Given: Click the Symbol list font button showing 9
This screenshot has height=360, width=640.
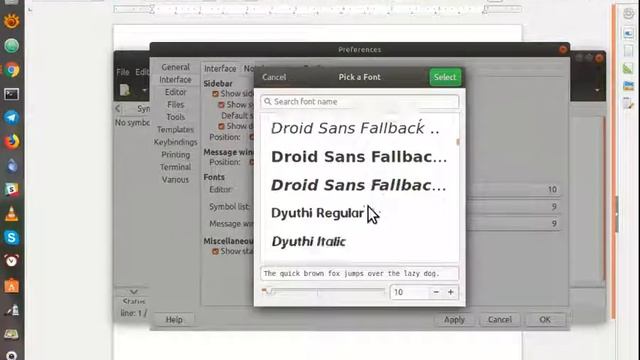Looking at the screenshot, I should click(513, 207).
